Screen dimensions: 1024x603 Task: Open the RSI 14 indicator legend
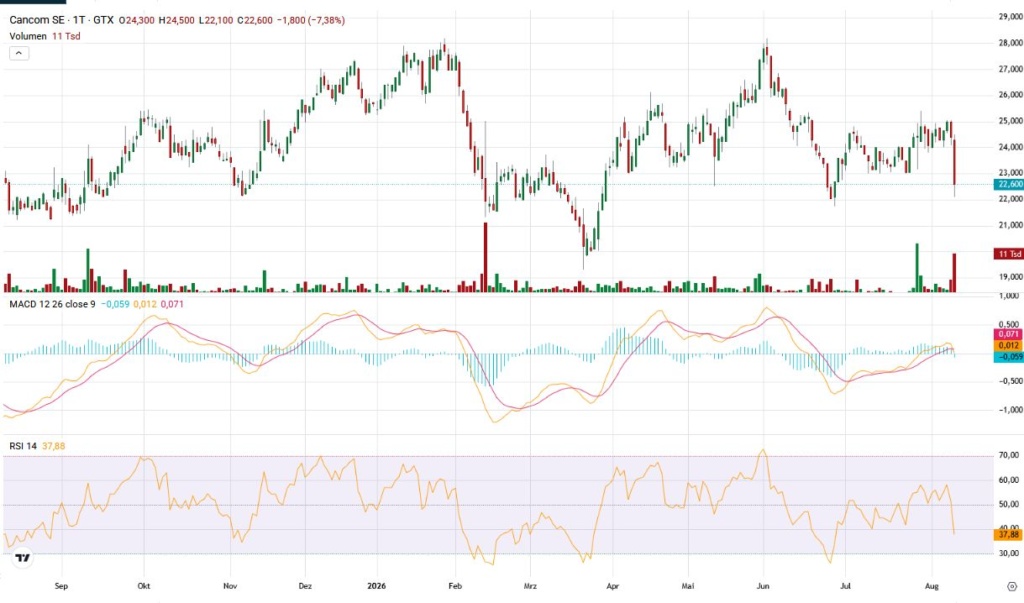pos(23,446)
